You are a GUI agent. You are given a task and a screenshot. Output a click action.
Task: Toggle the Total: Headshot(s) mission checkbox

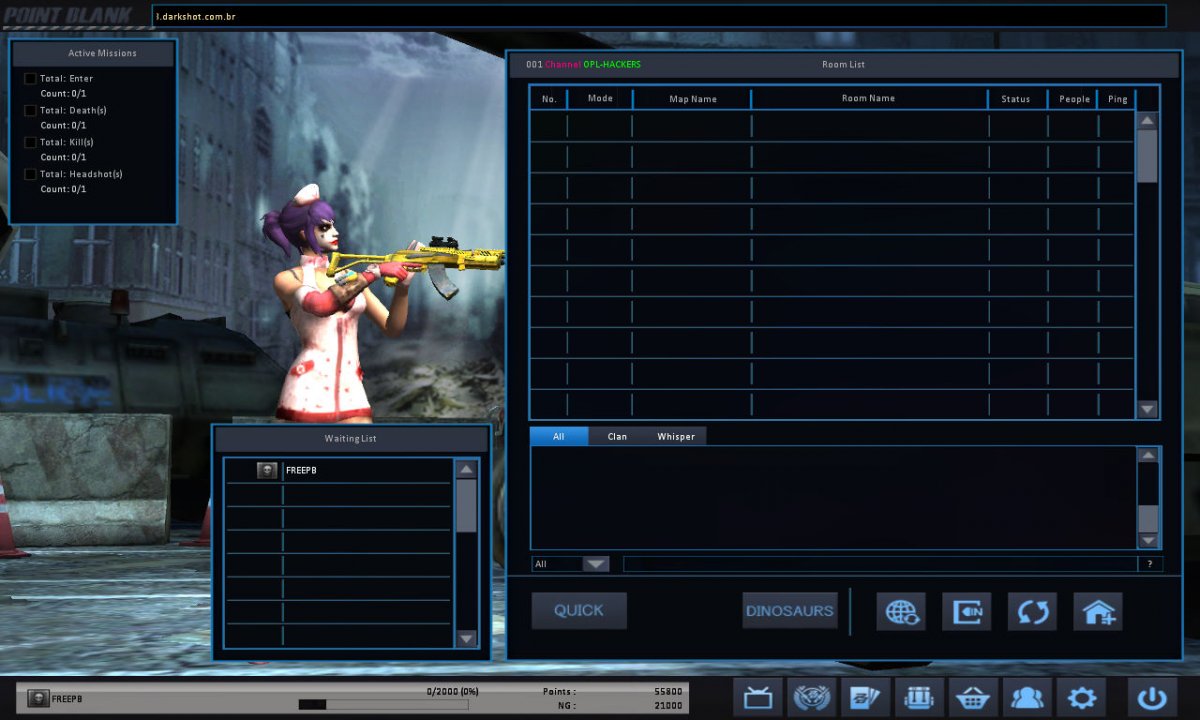pos(30,174)
